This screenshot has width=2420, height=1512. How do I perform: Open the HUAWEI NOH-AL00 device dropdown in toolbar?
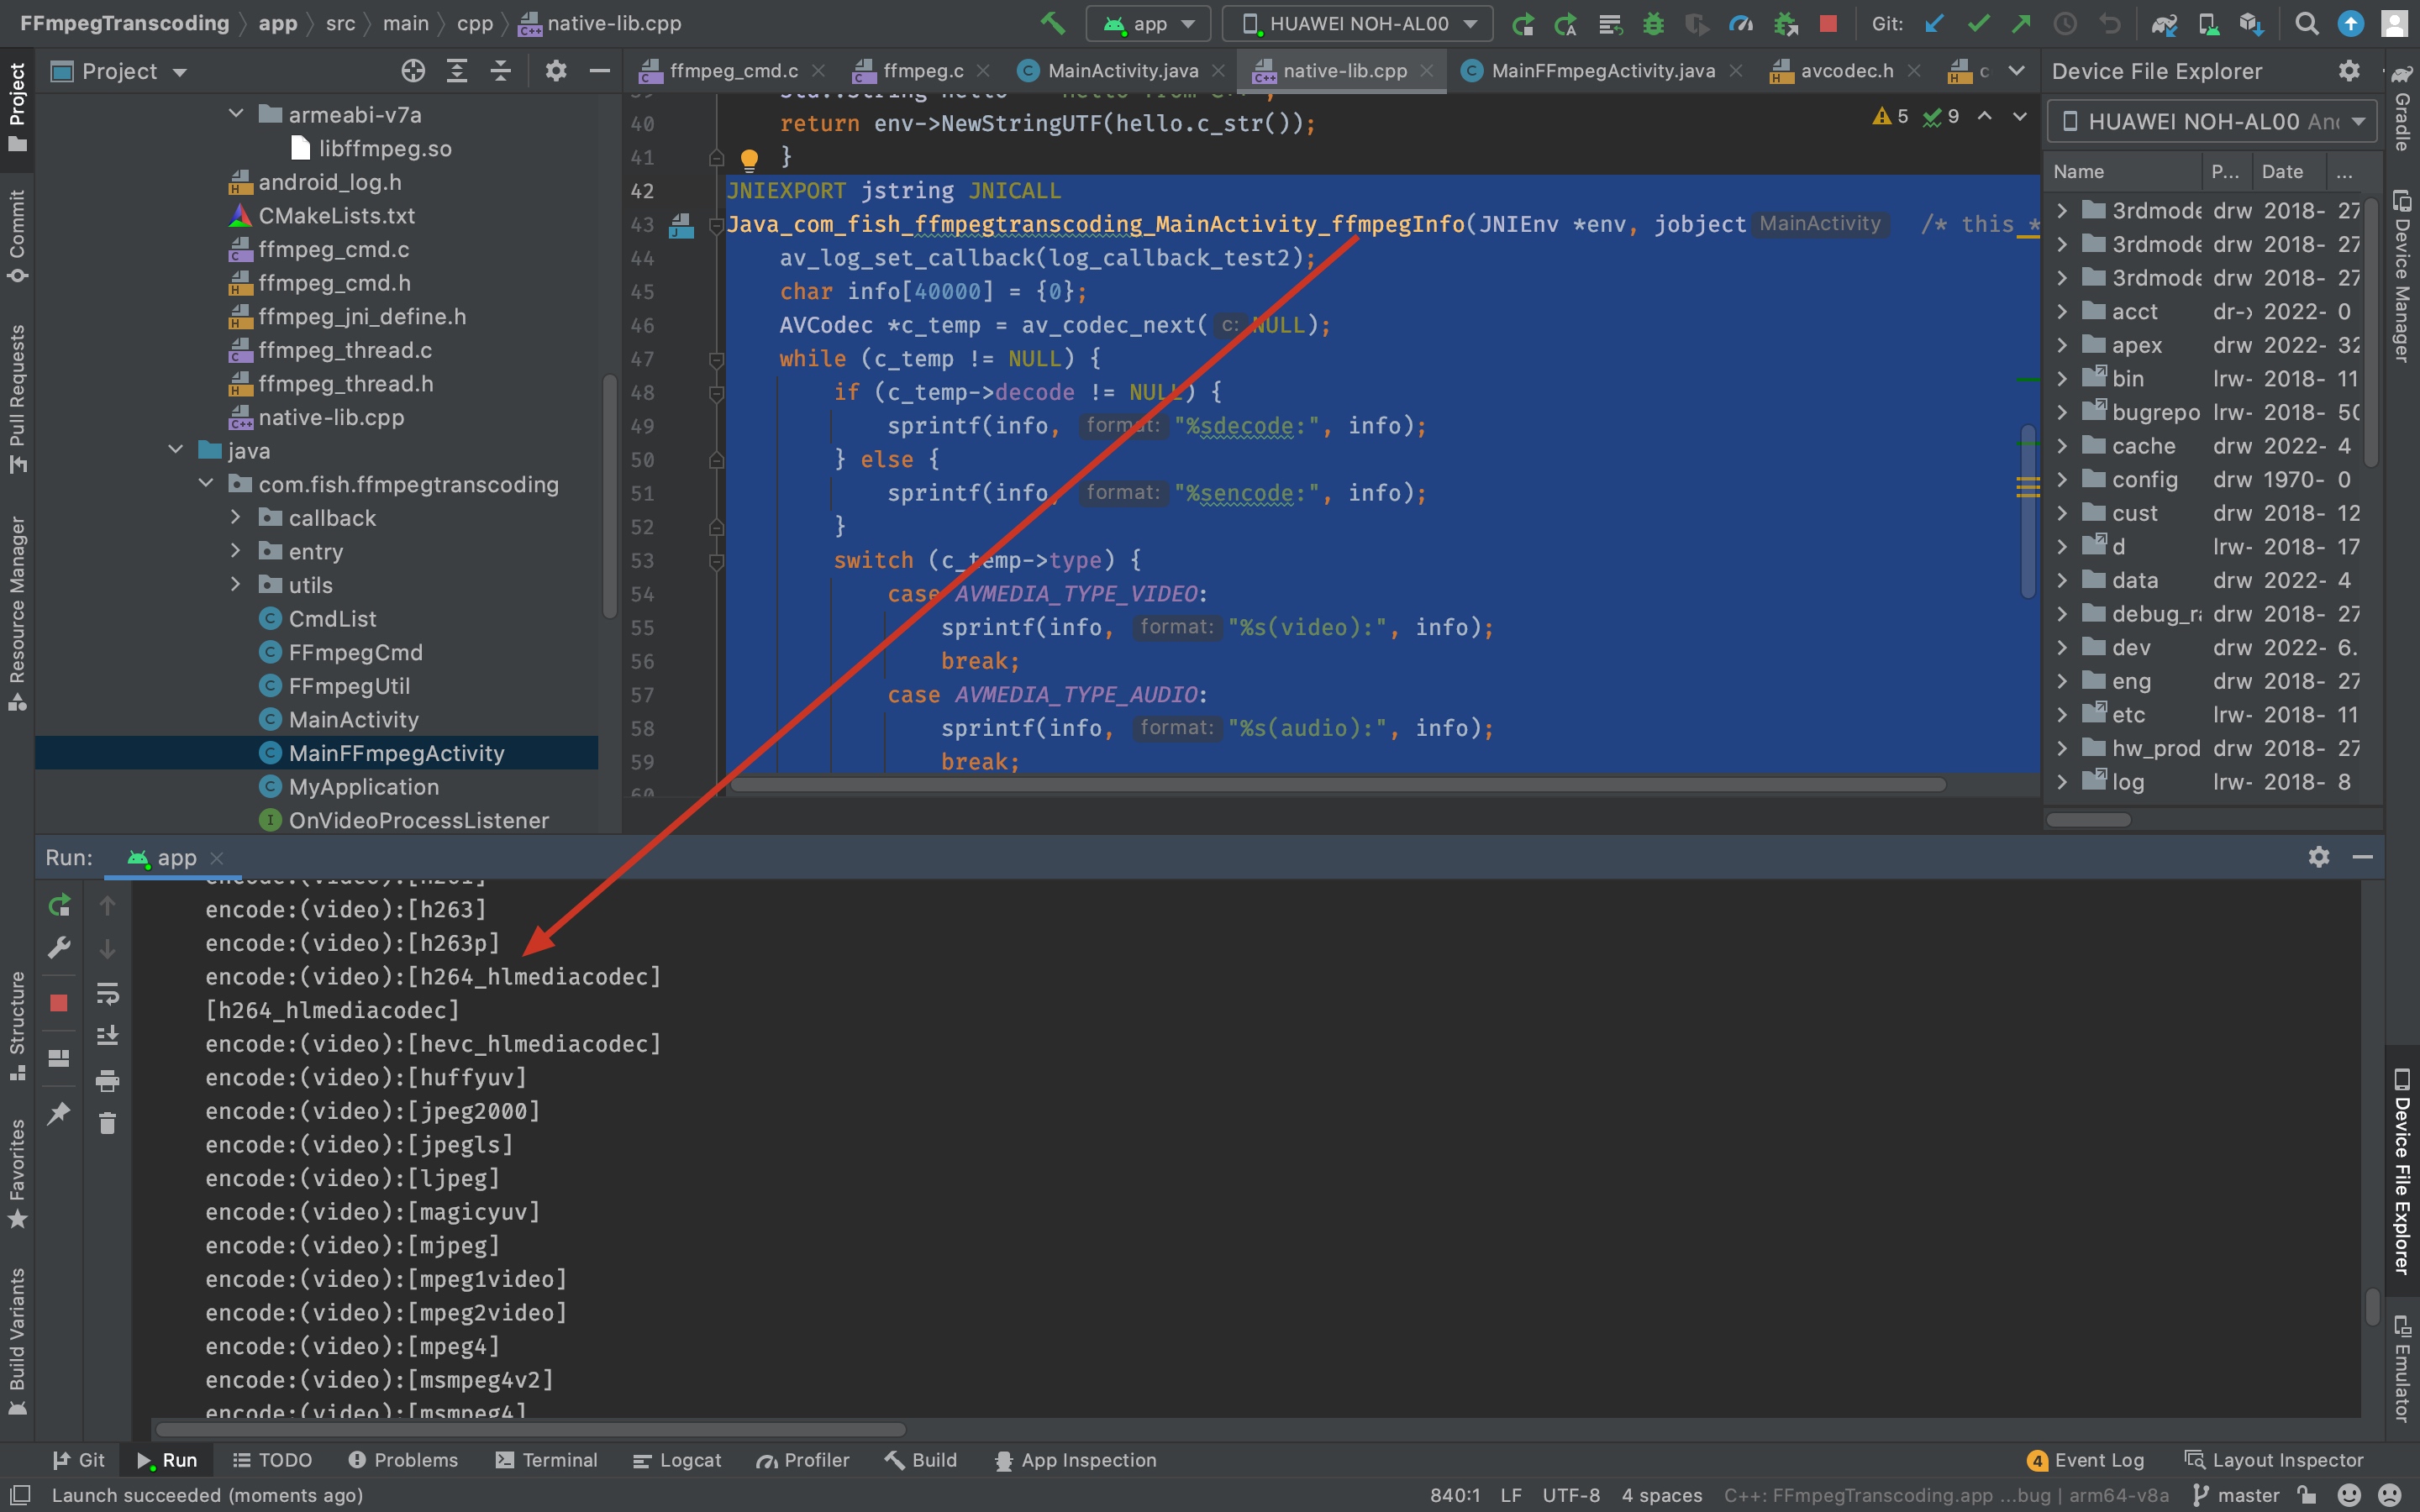(x=1357, y=23)
